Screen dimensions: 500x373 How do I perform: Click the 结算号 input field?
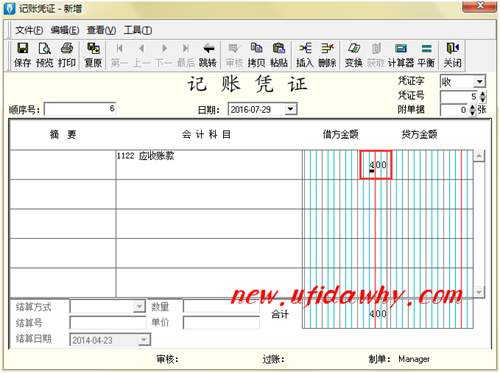108,323
